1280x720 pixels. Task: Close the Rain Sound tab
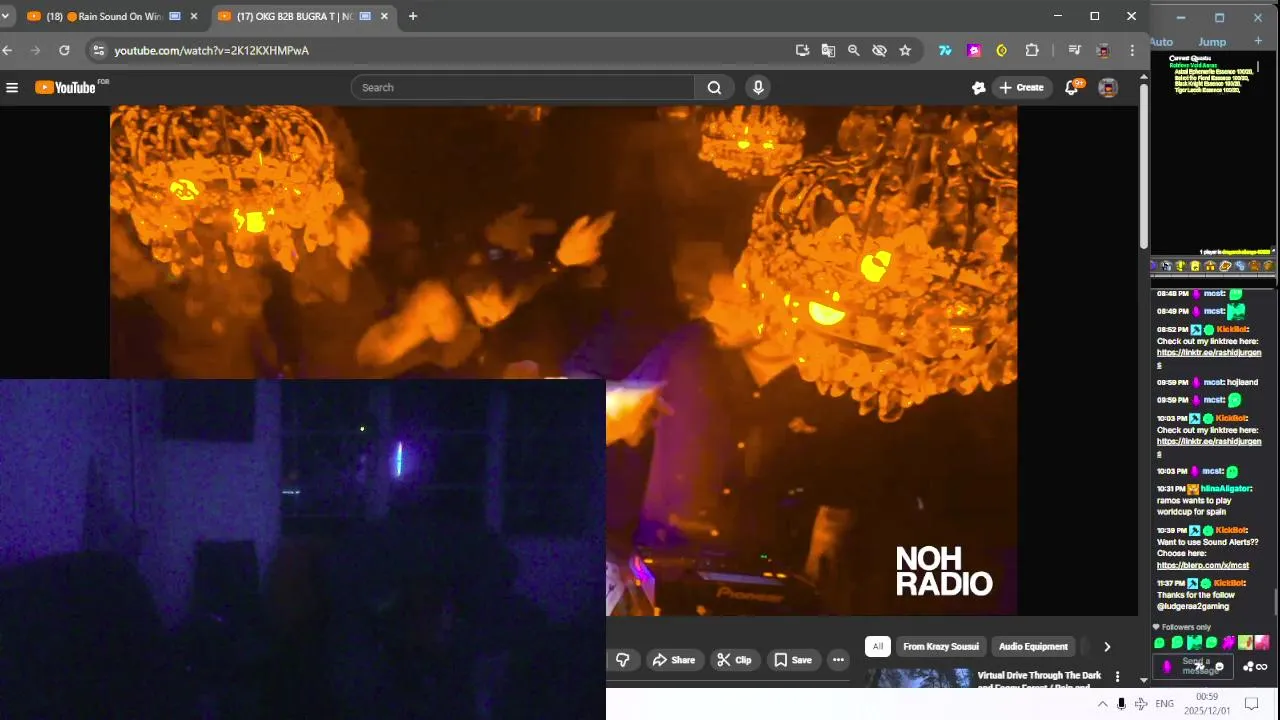(x=194, y=16)
